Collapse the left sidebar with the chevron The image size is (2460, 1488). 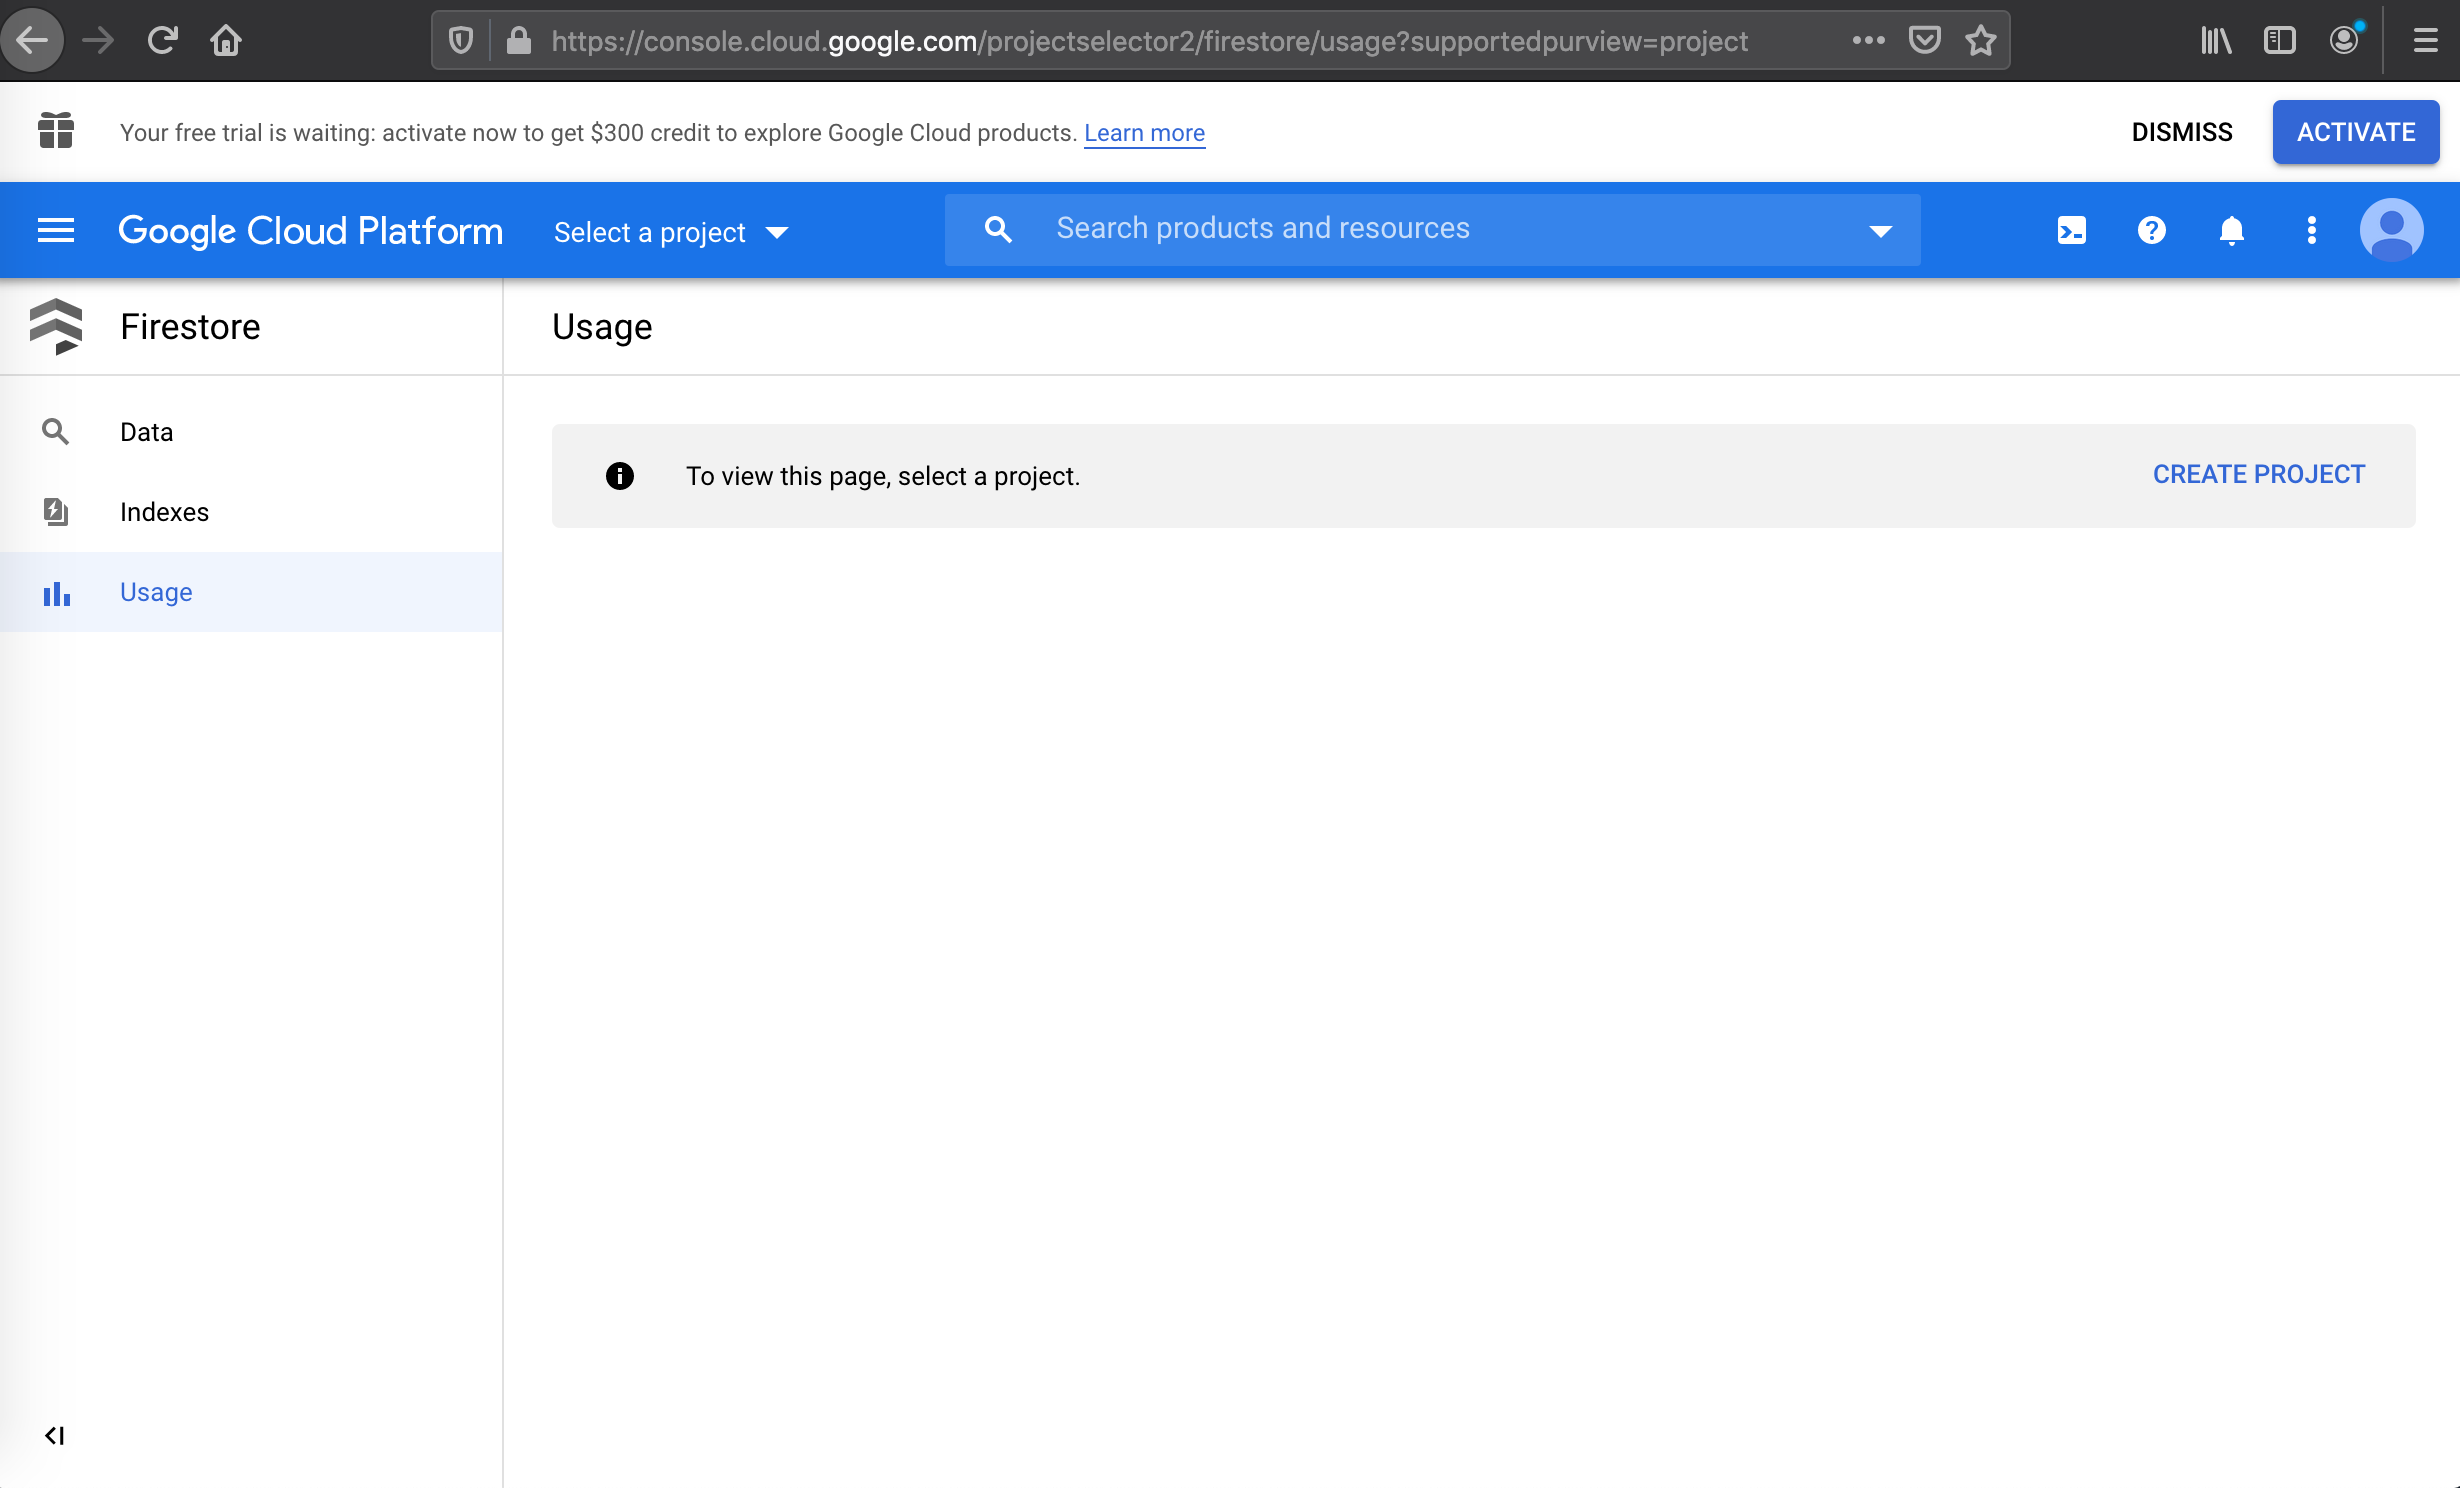pos(55,1435)
